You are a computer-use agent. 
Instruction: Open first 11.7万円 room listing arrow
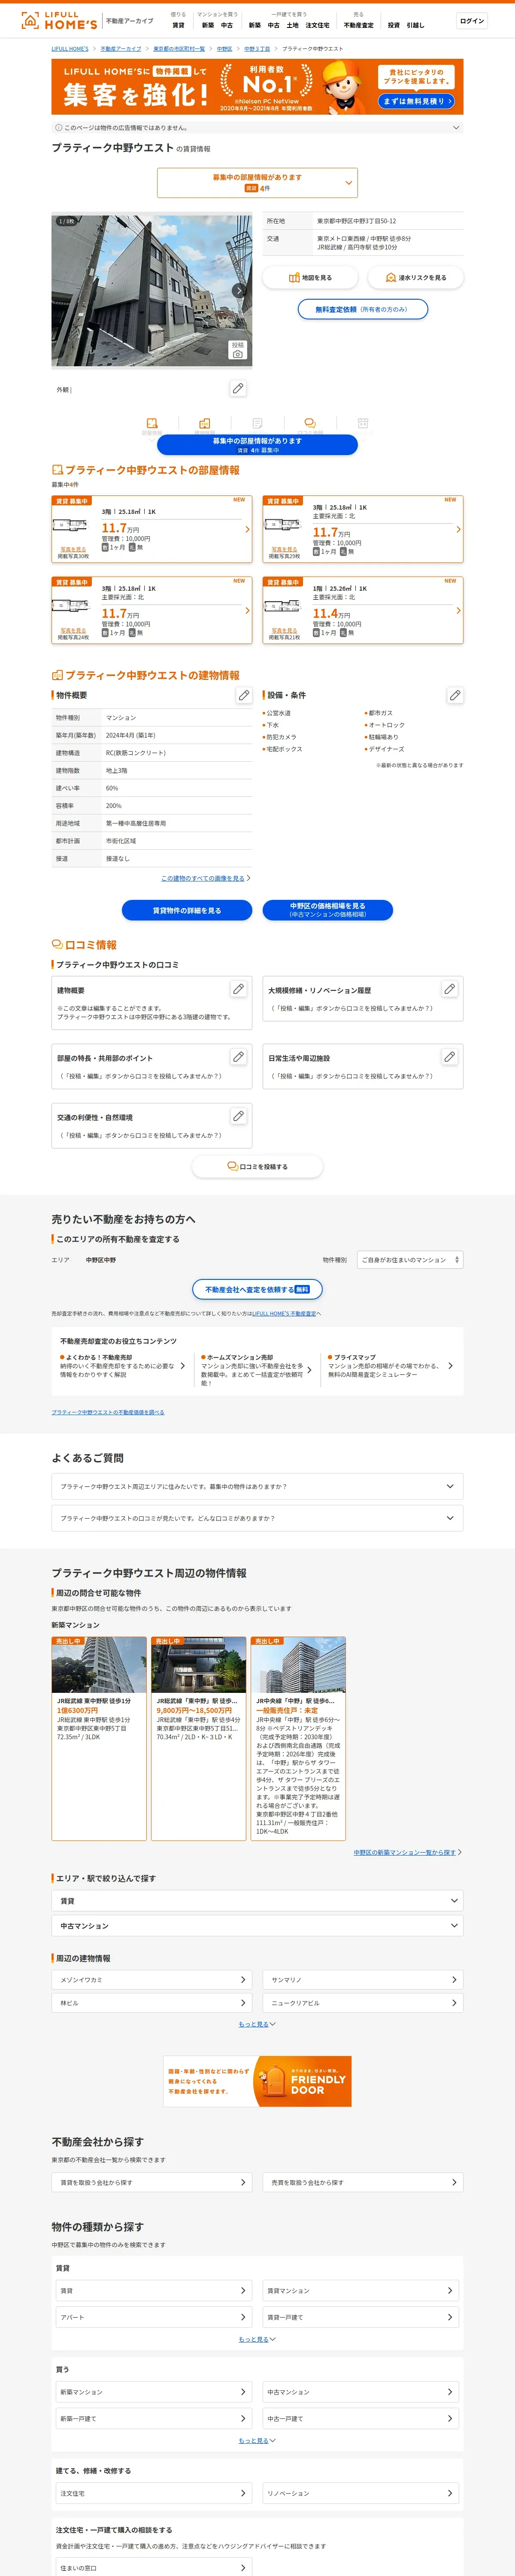[247, 529]
